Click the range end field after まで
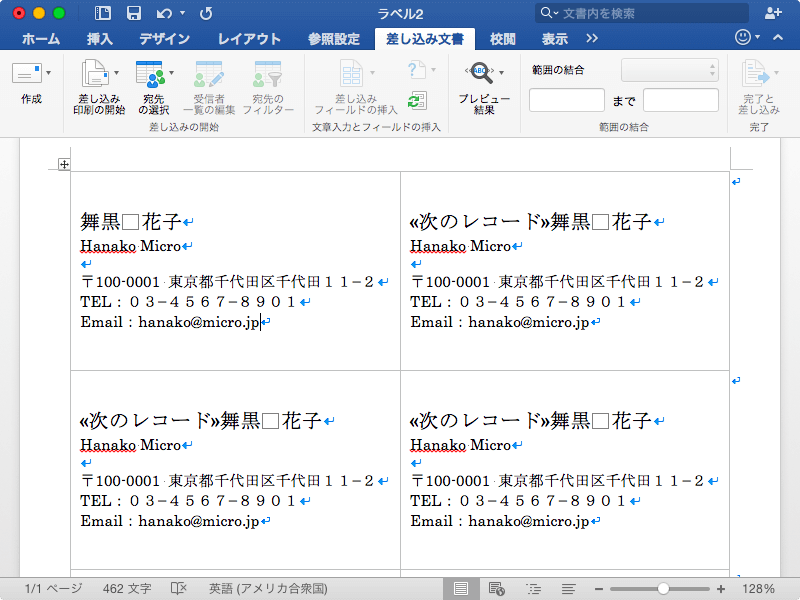Image resolution: width=800 pixels, height=600 pixels. coord(681,100)
